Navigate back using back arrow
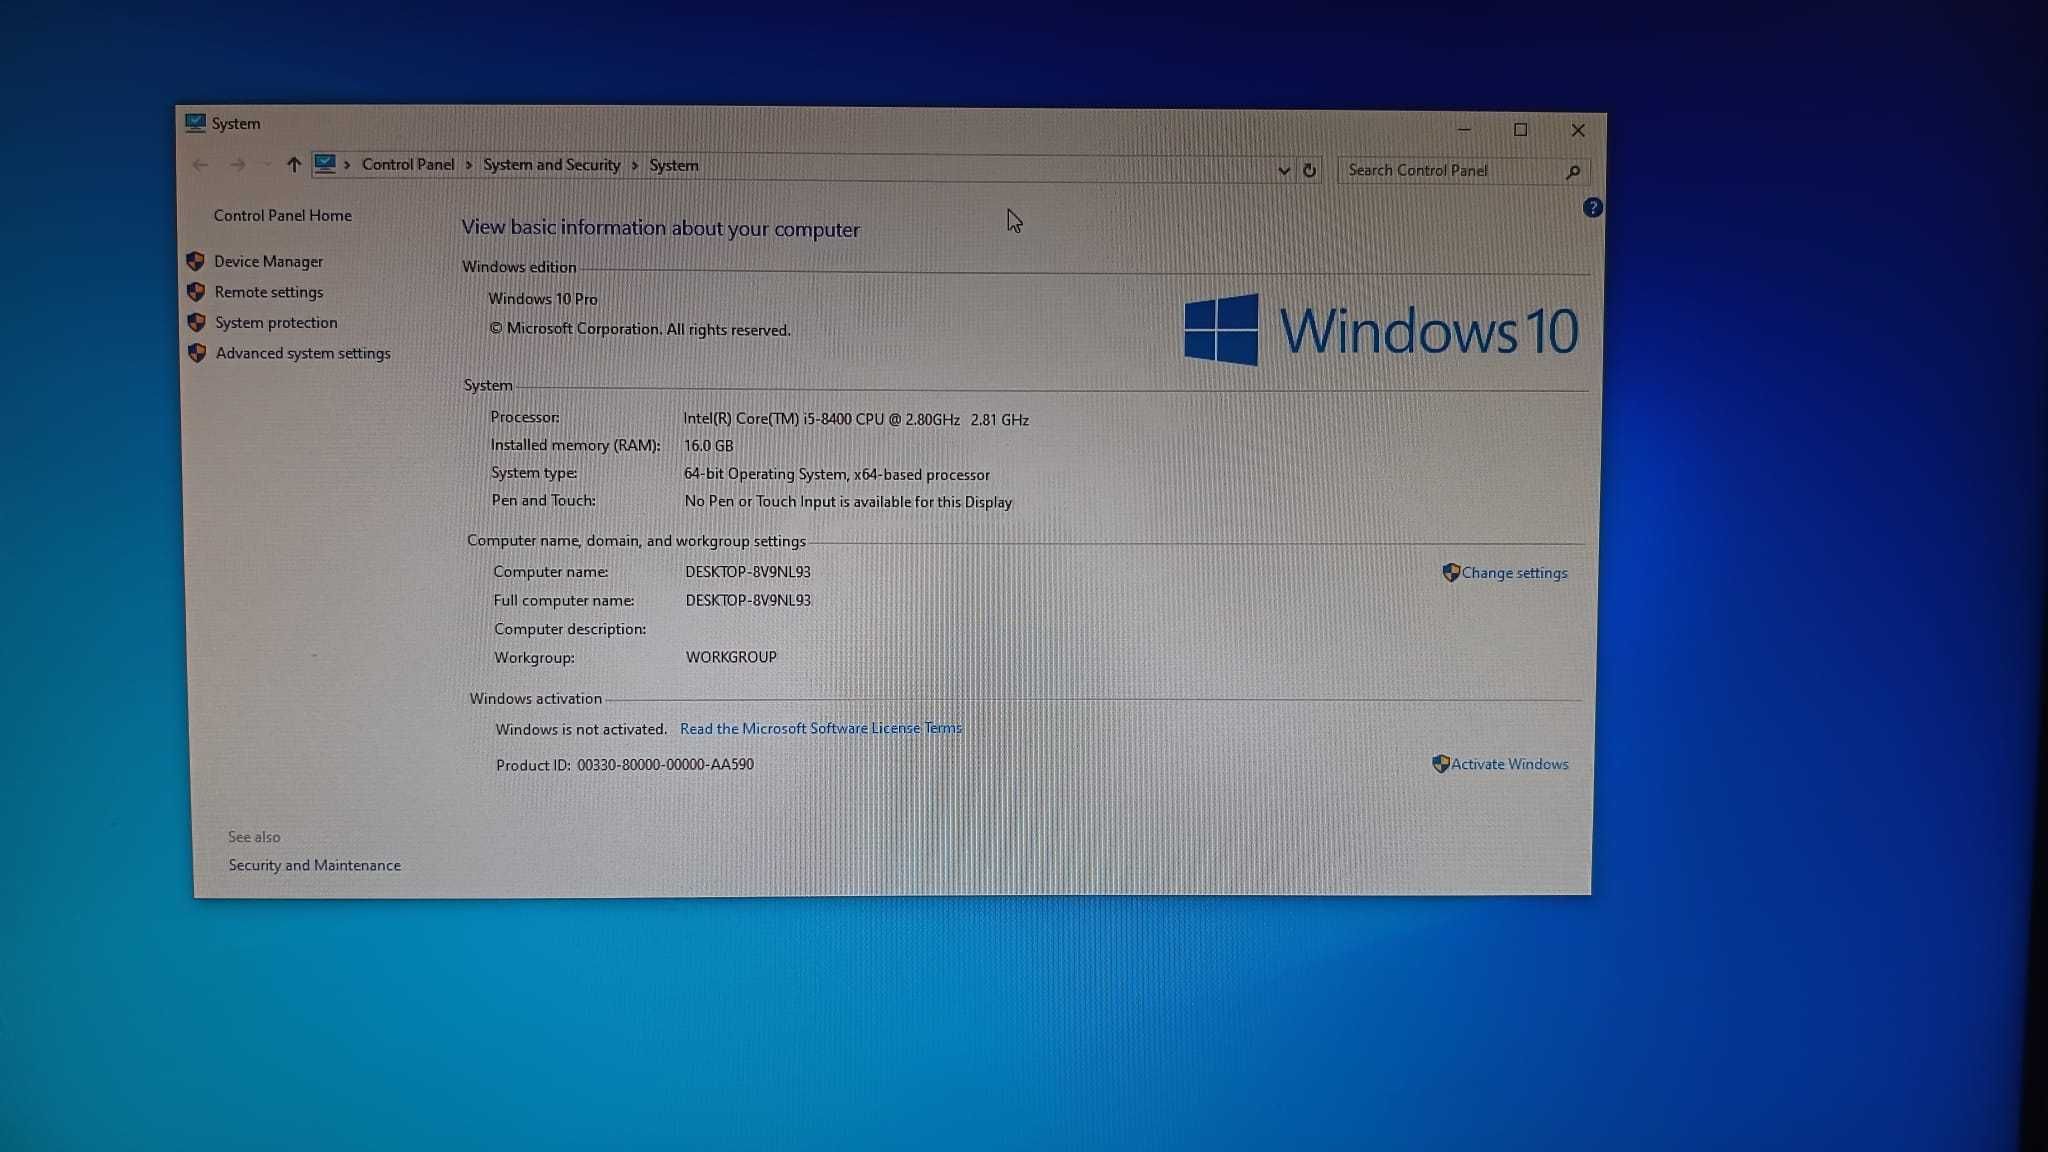This screenshot has width=2048, height=1152. [201, 165]
